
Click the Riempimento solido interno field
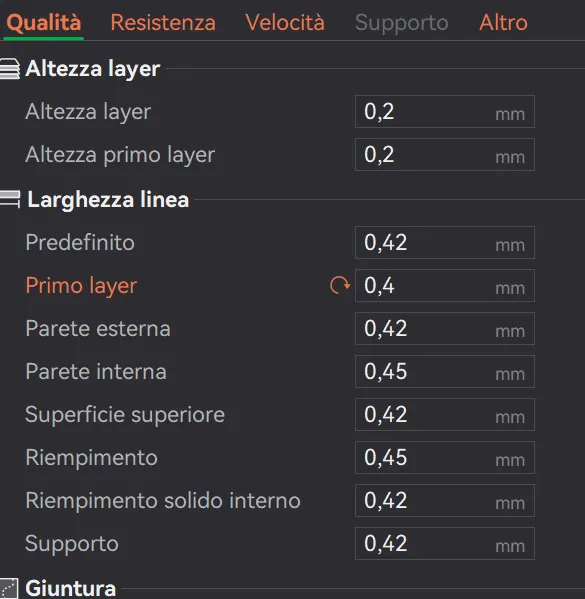click(x=445, y=501)
